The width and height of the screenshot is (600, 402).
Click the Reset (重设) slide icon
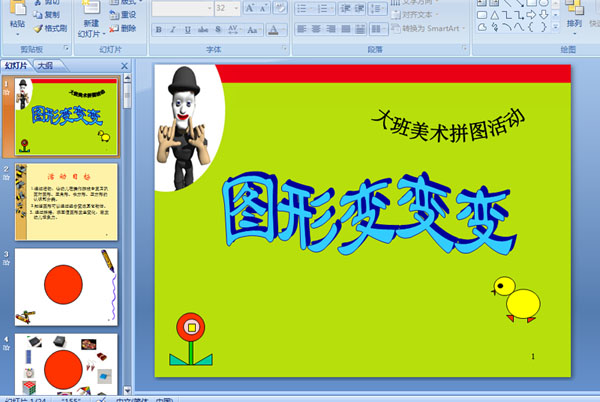point(127,15)
